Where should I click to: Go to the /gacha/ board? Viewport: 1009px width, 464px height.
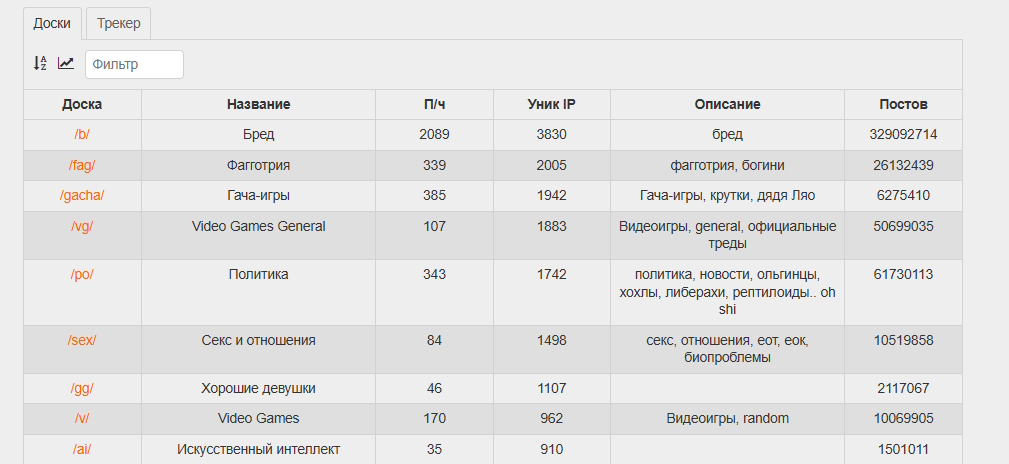coord(82,196)
